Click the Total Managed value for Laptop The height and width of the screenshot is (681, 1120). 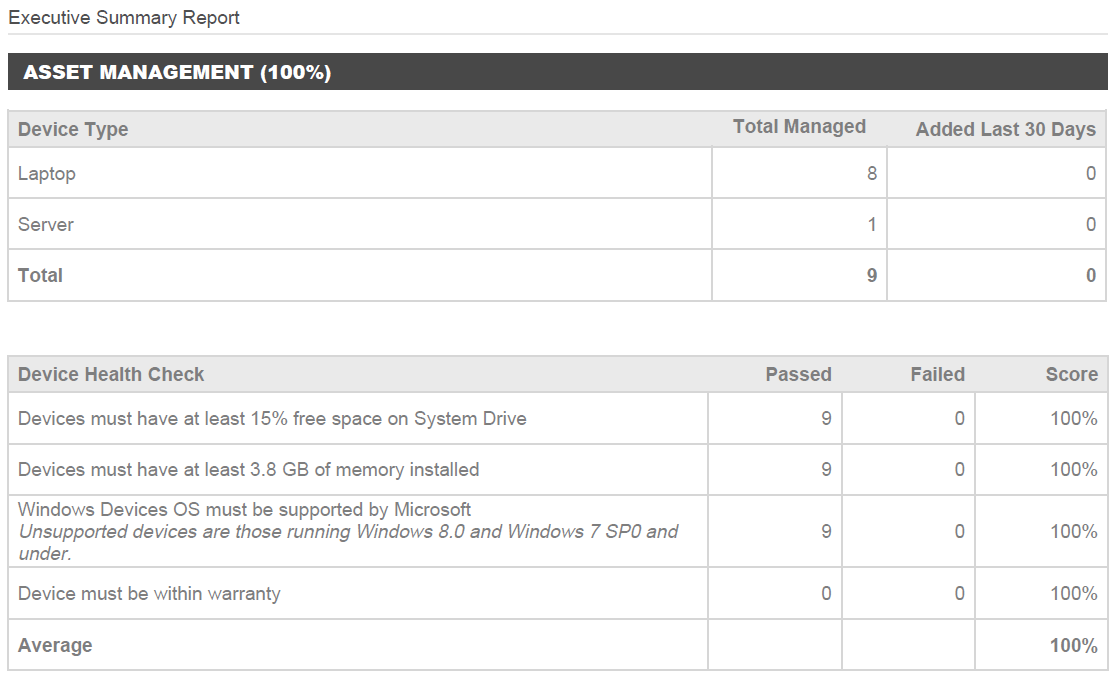pyautogui.click(x=872, y=173)
